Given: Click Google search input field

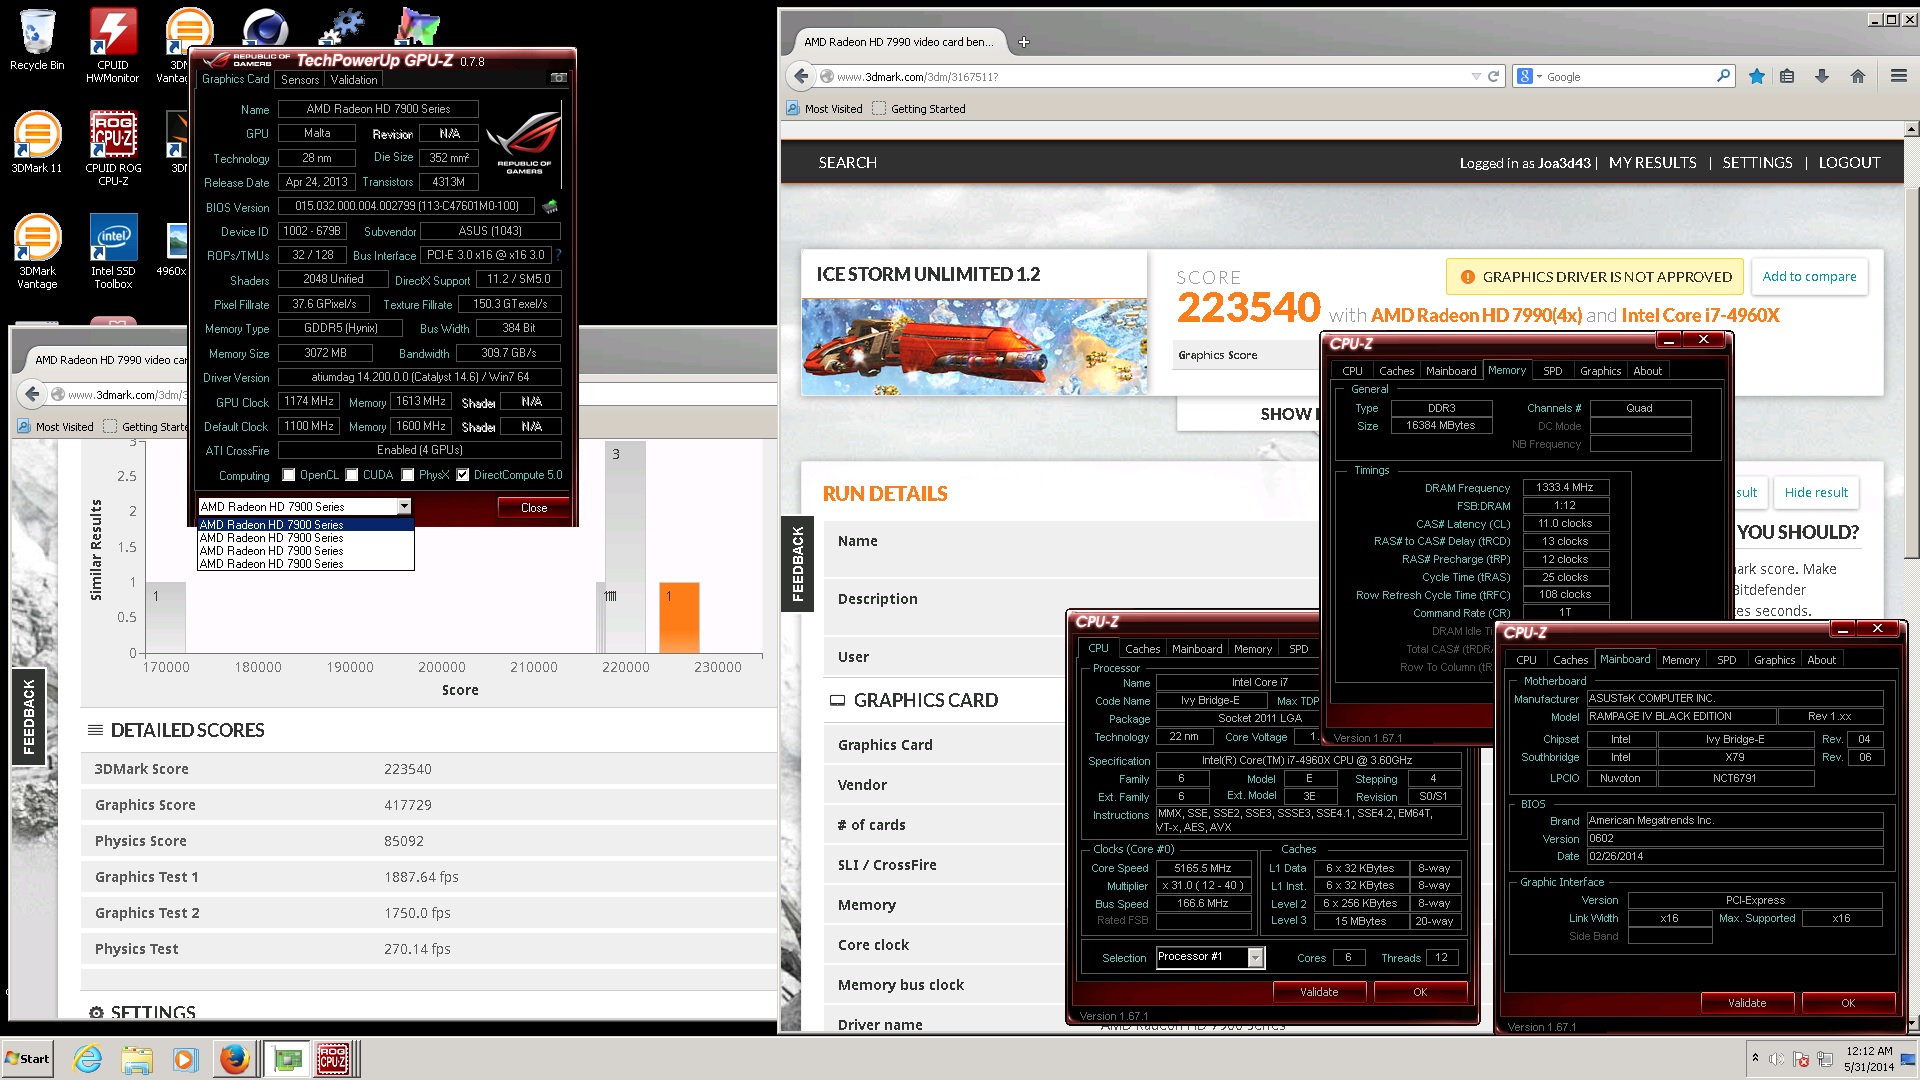Looking at the screenshot, I should (1628, 76).
